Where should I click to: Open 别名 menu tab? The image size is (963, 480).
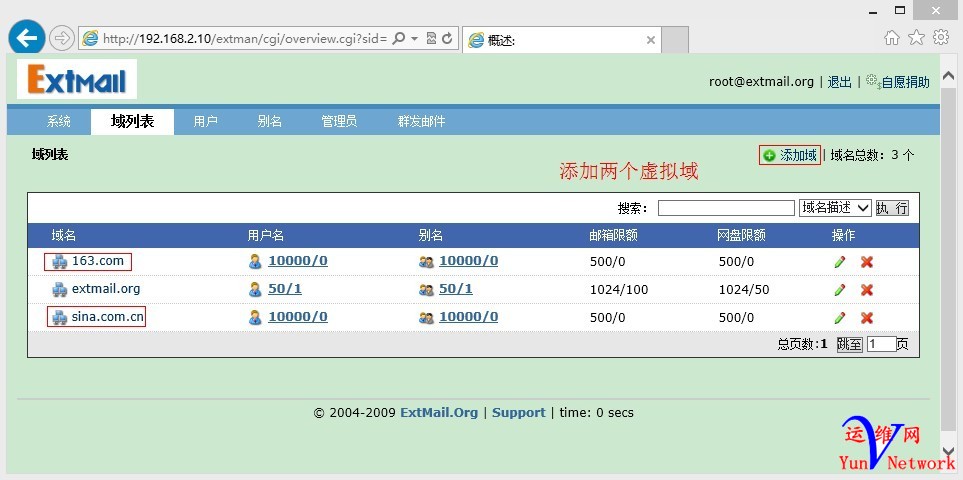(x=270, y=122)
